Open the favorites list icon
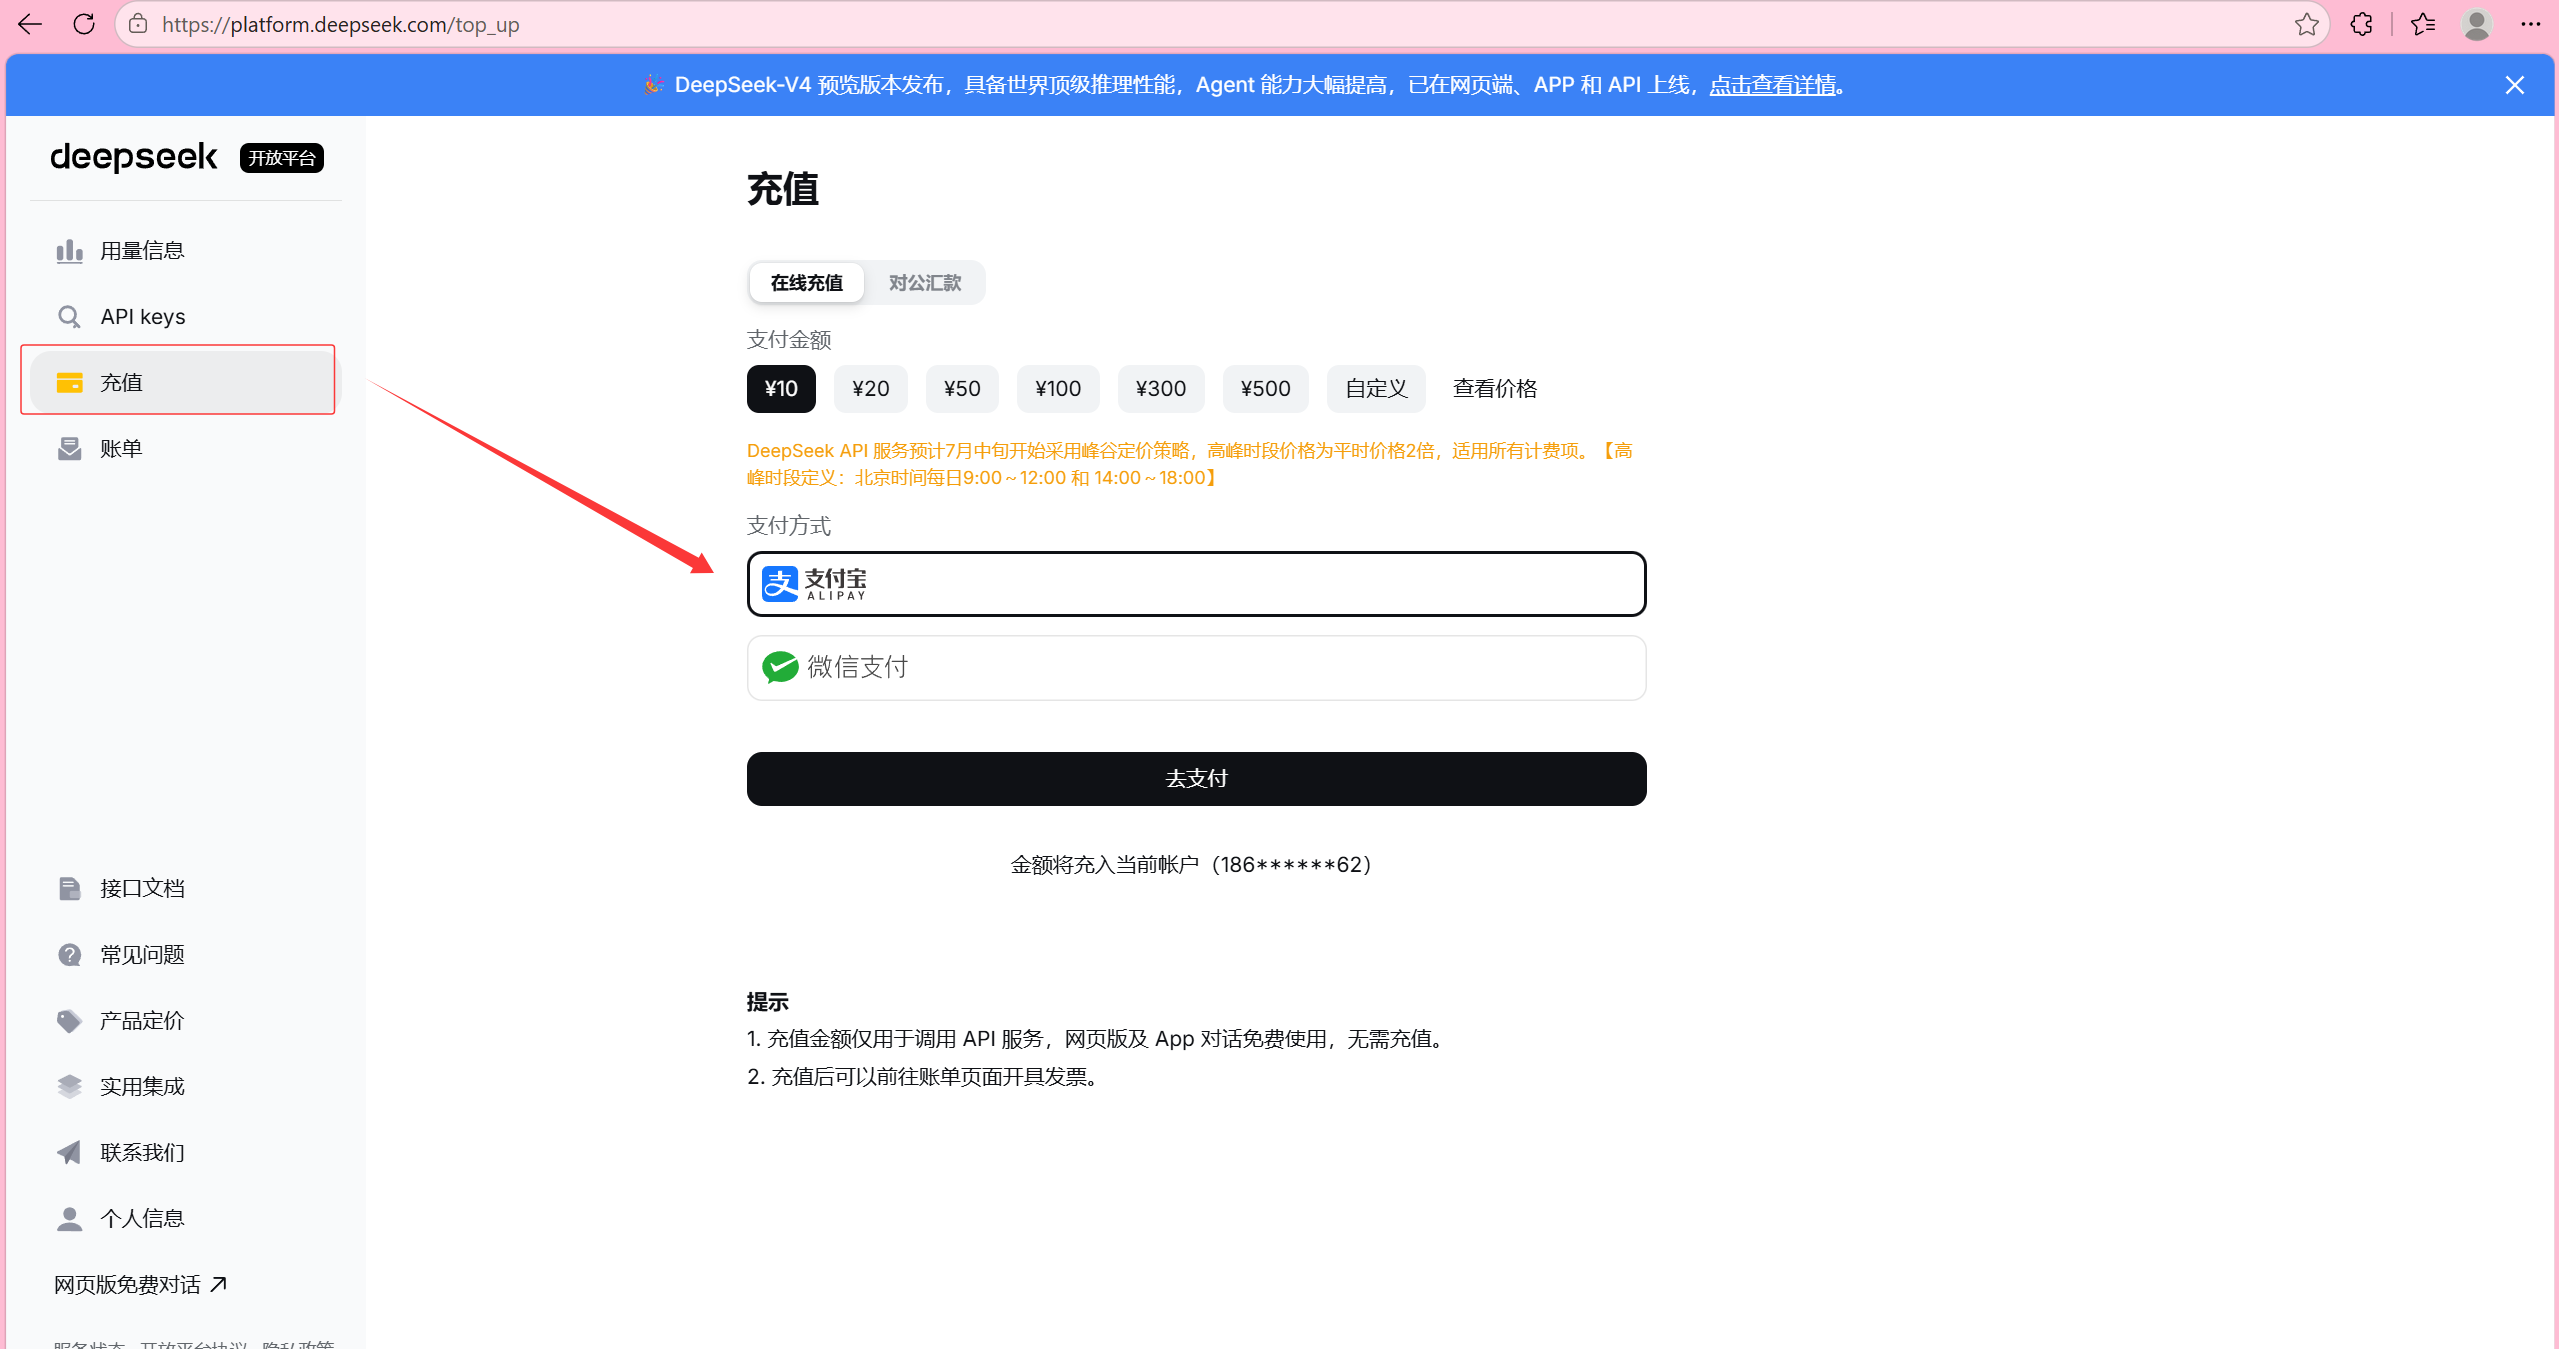Image resolution: width=2559 pixels, height=1349 pixels. (2424, 24)
